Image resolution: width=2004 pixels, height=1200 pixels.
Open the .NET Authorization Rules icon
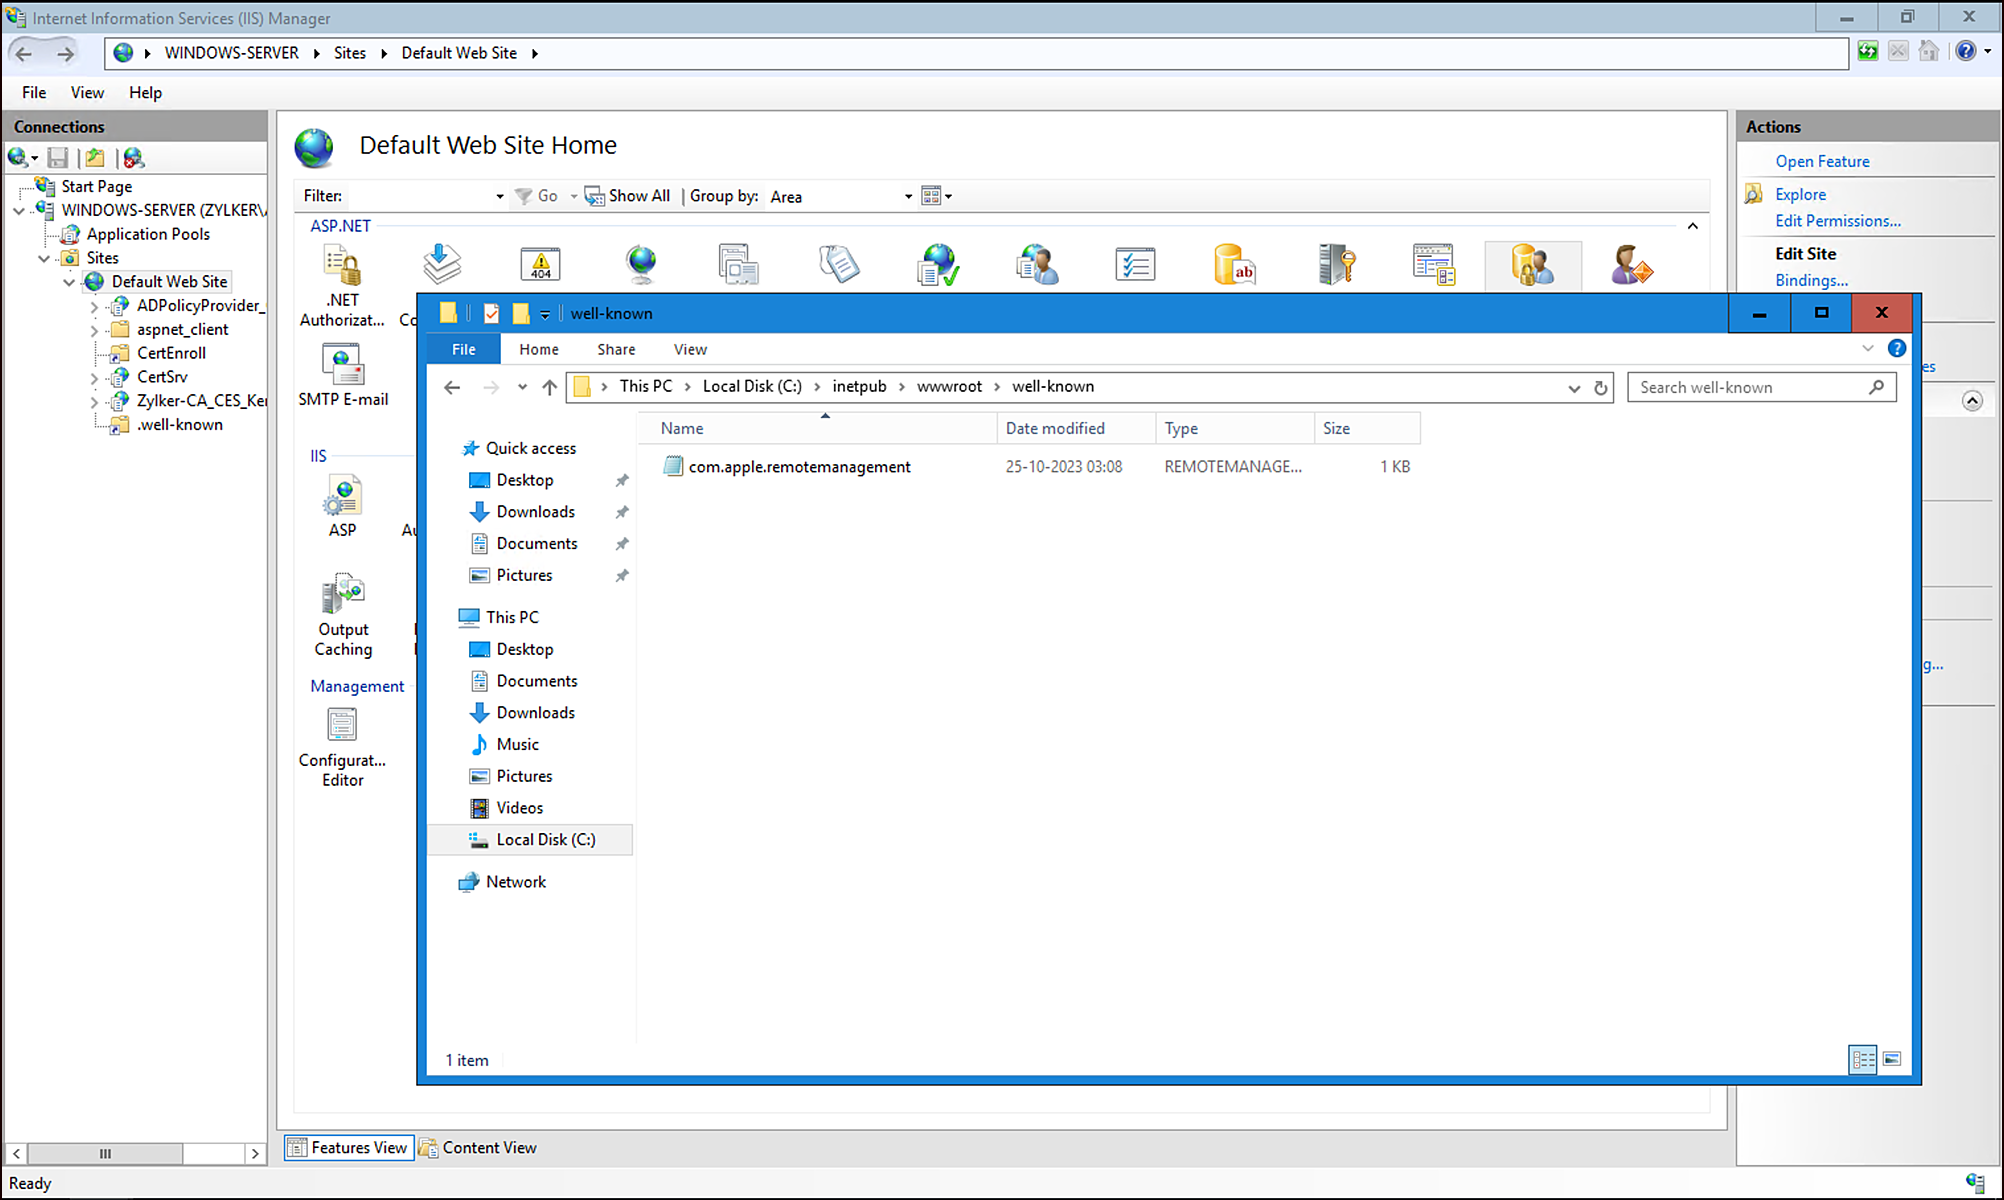click(x=342, y=267)
